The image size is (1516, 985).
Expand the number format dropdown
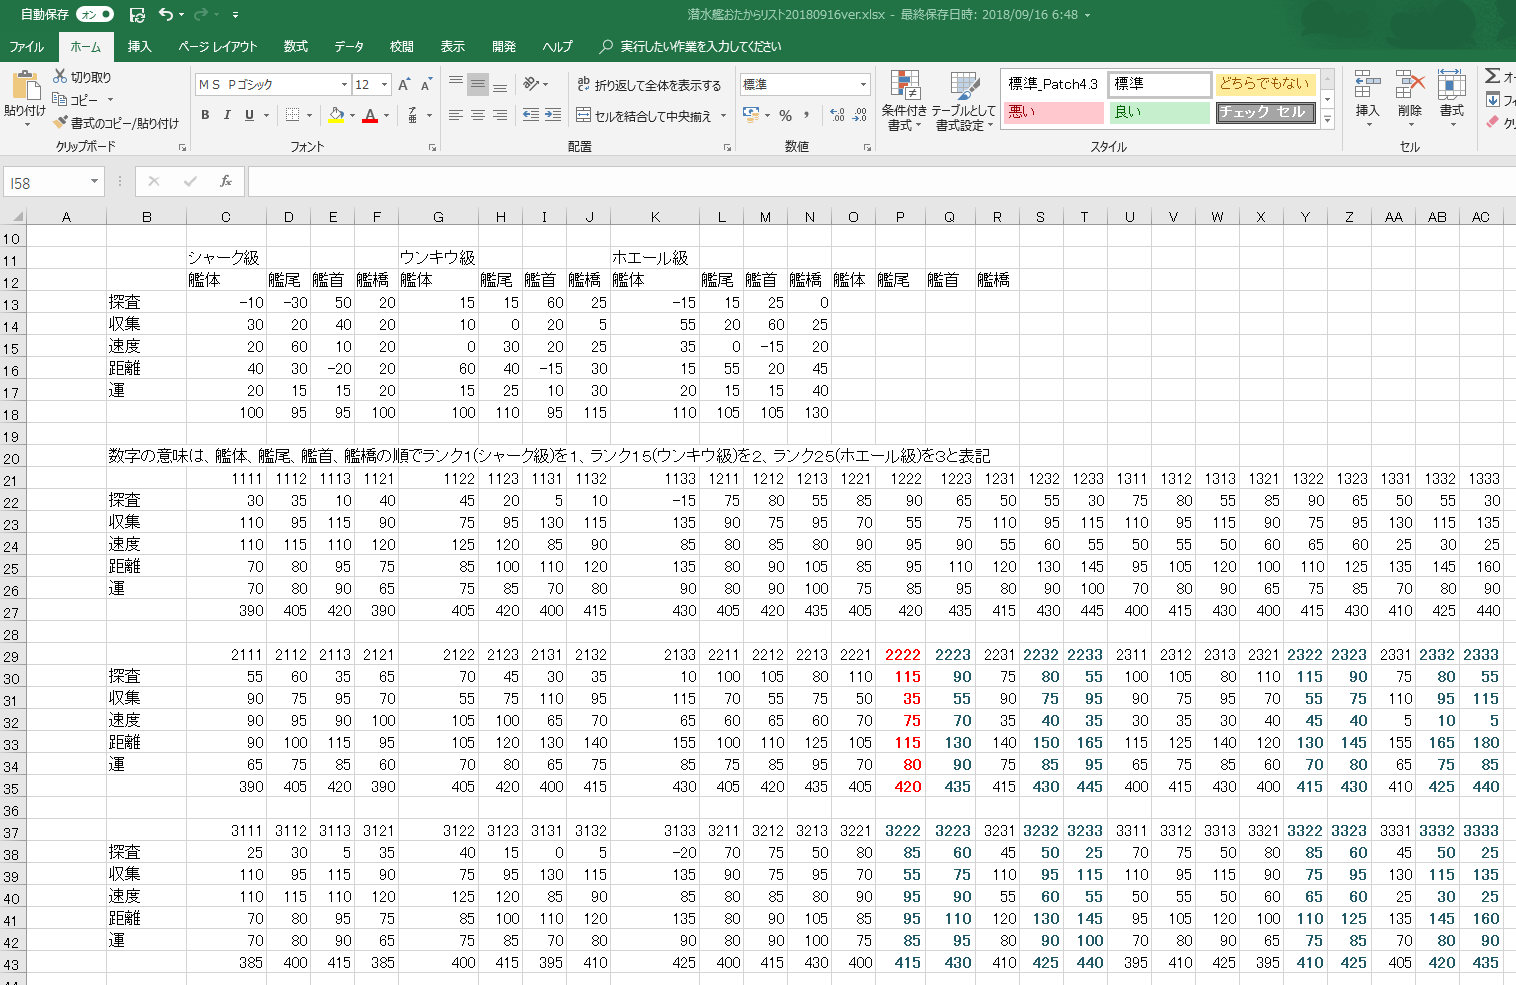(x=863, y=85)
